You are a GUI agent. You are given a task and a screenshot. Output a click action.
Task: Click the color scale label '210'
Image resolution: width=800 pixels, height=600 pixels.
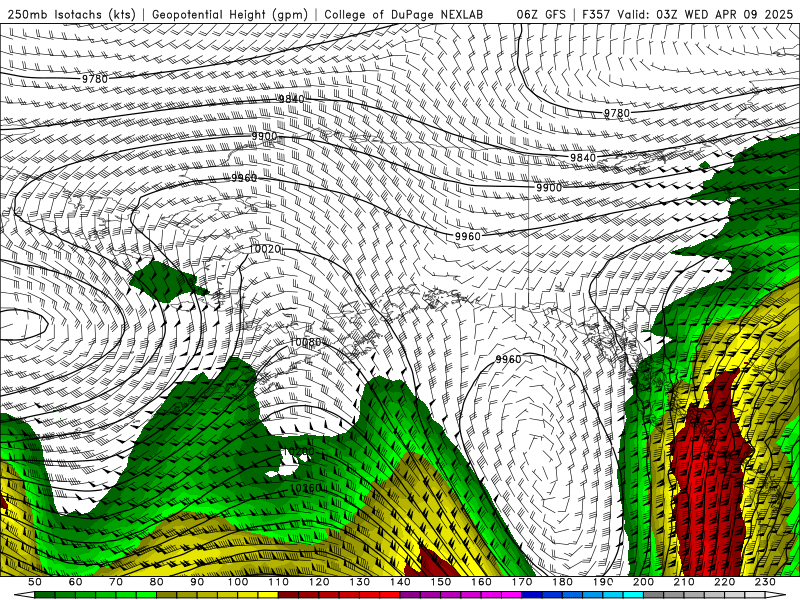[x=684, y=582]
